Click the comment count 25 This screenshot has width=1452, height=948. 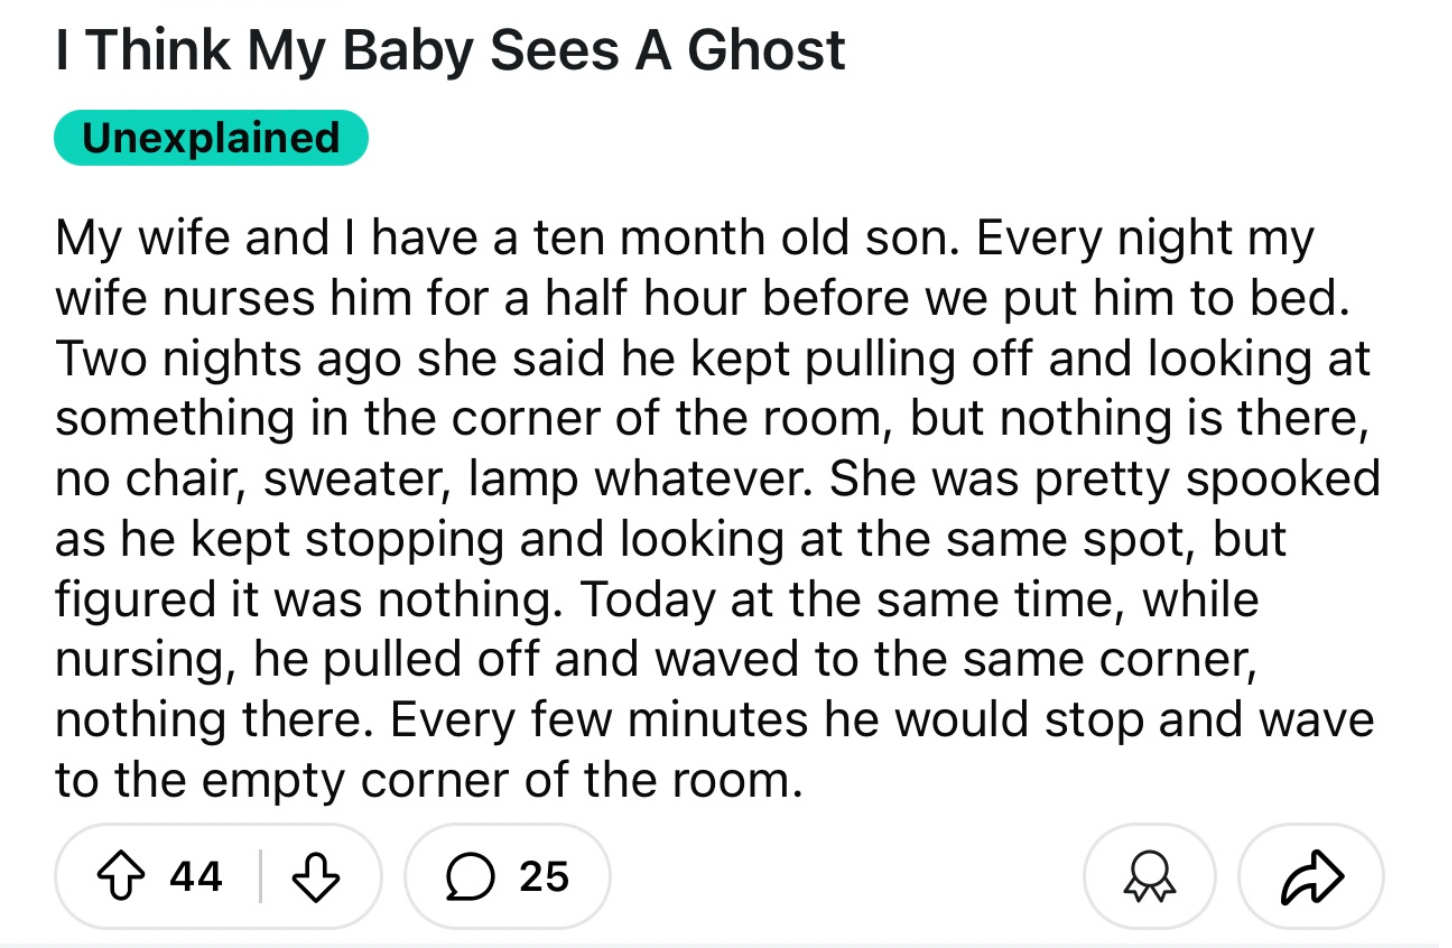point(543,877)
